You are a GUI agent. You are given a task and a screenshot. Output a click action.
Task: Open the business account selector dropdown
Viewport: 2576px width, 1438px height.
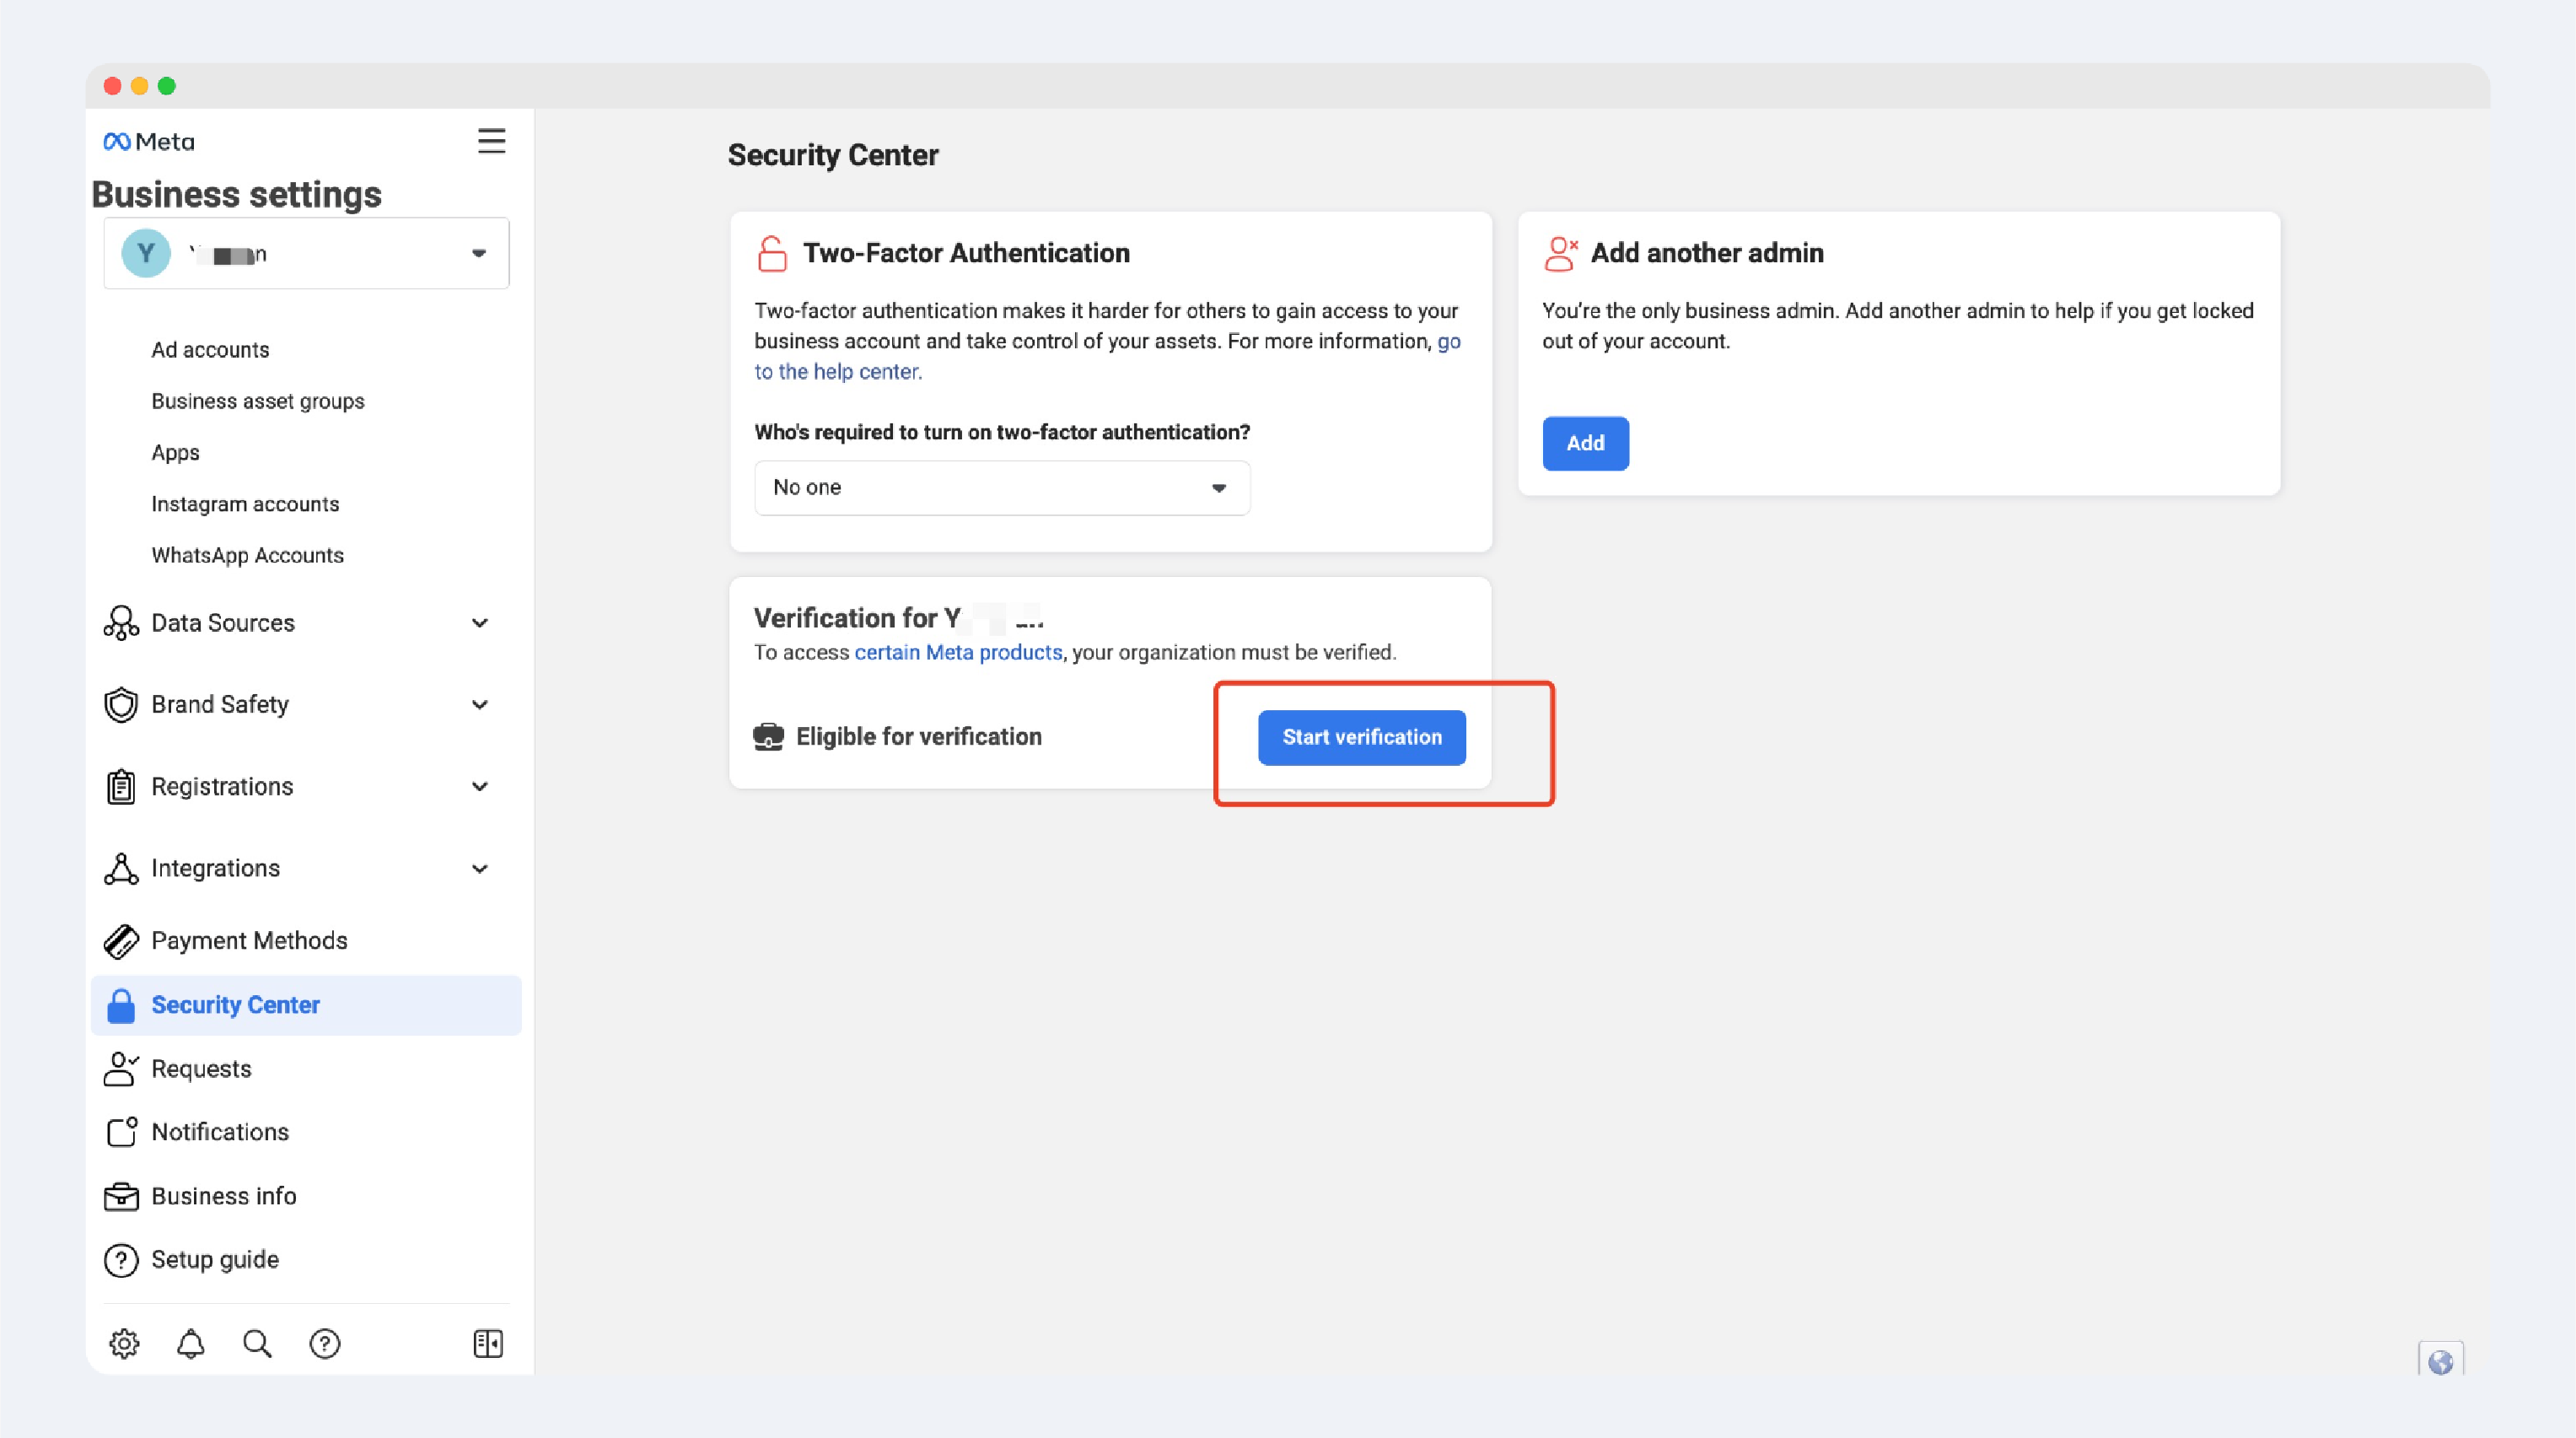[306, 254]
